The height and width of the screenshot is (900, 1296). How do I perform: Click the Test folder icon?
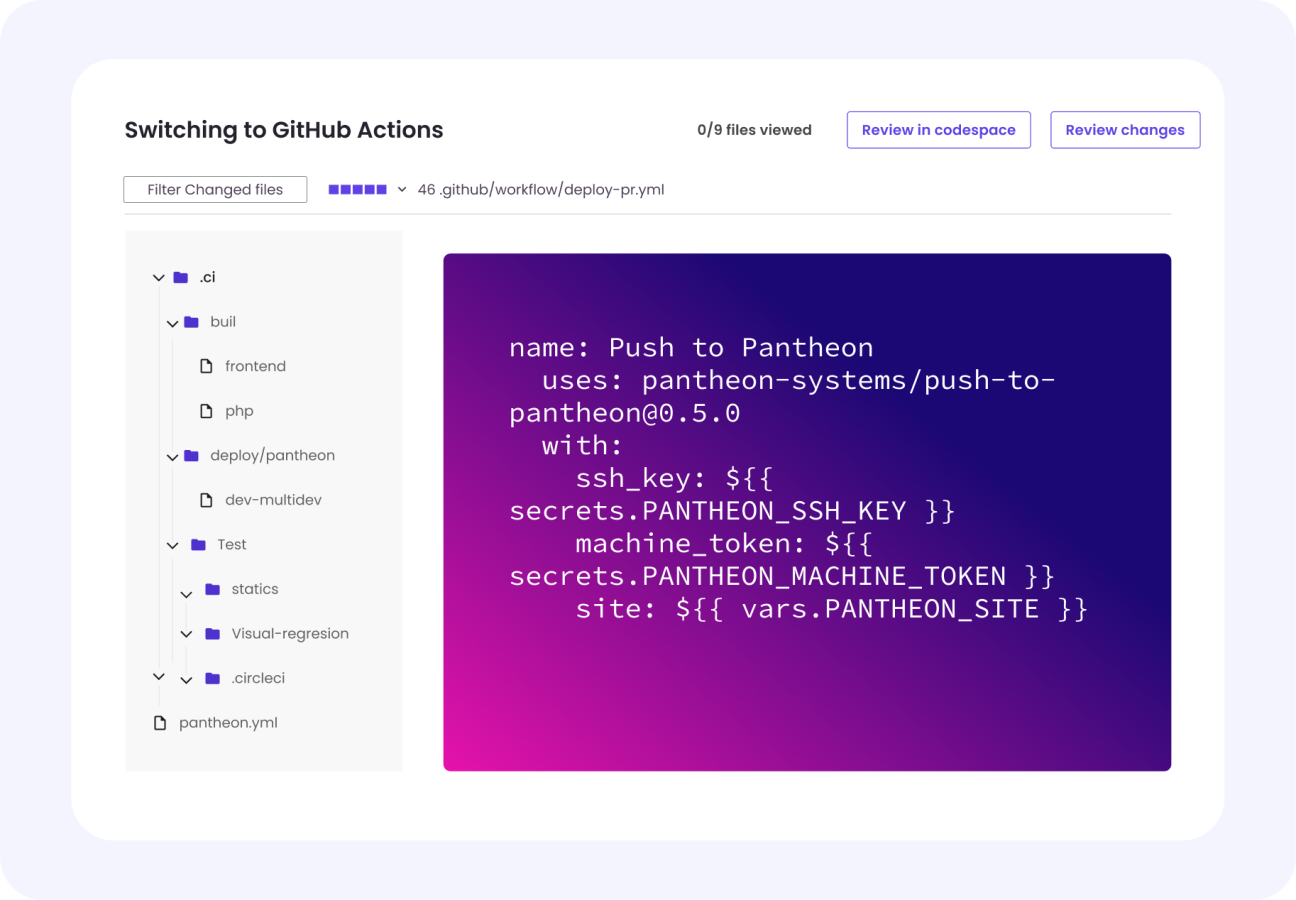pos(198,544)
